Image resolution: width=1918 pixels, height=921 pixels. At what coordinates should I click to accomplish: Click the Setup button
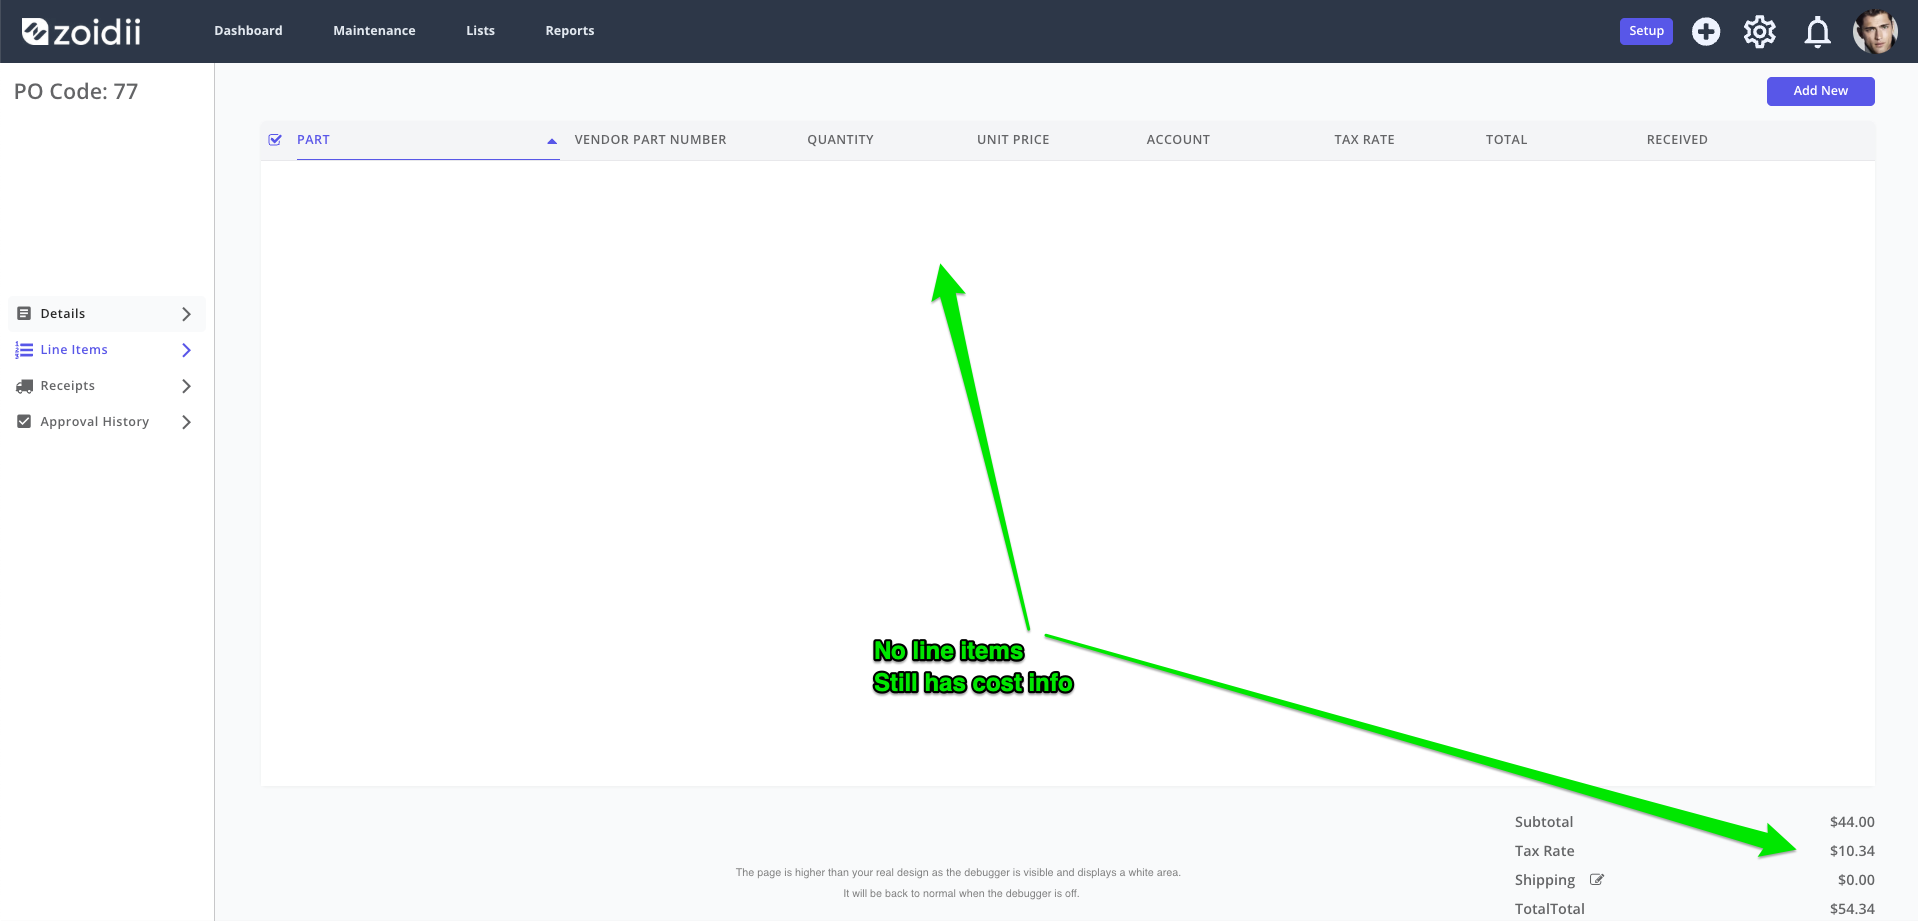pyautogui.click(x=1646, y=31)
